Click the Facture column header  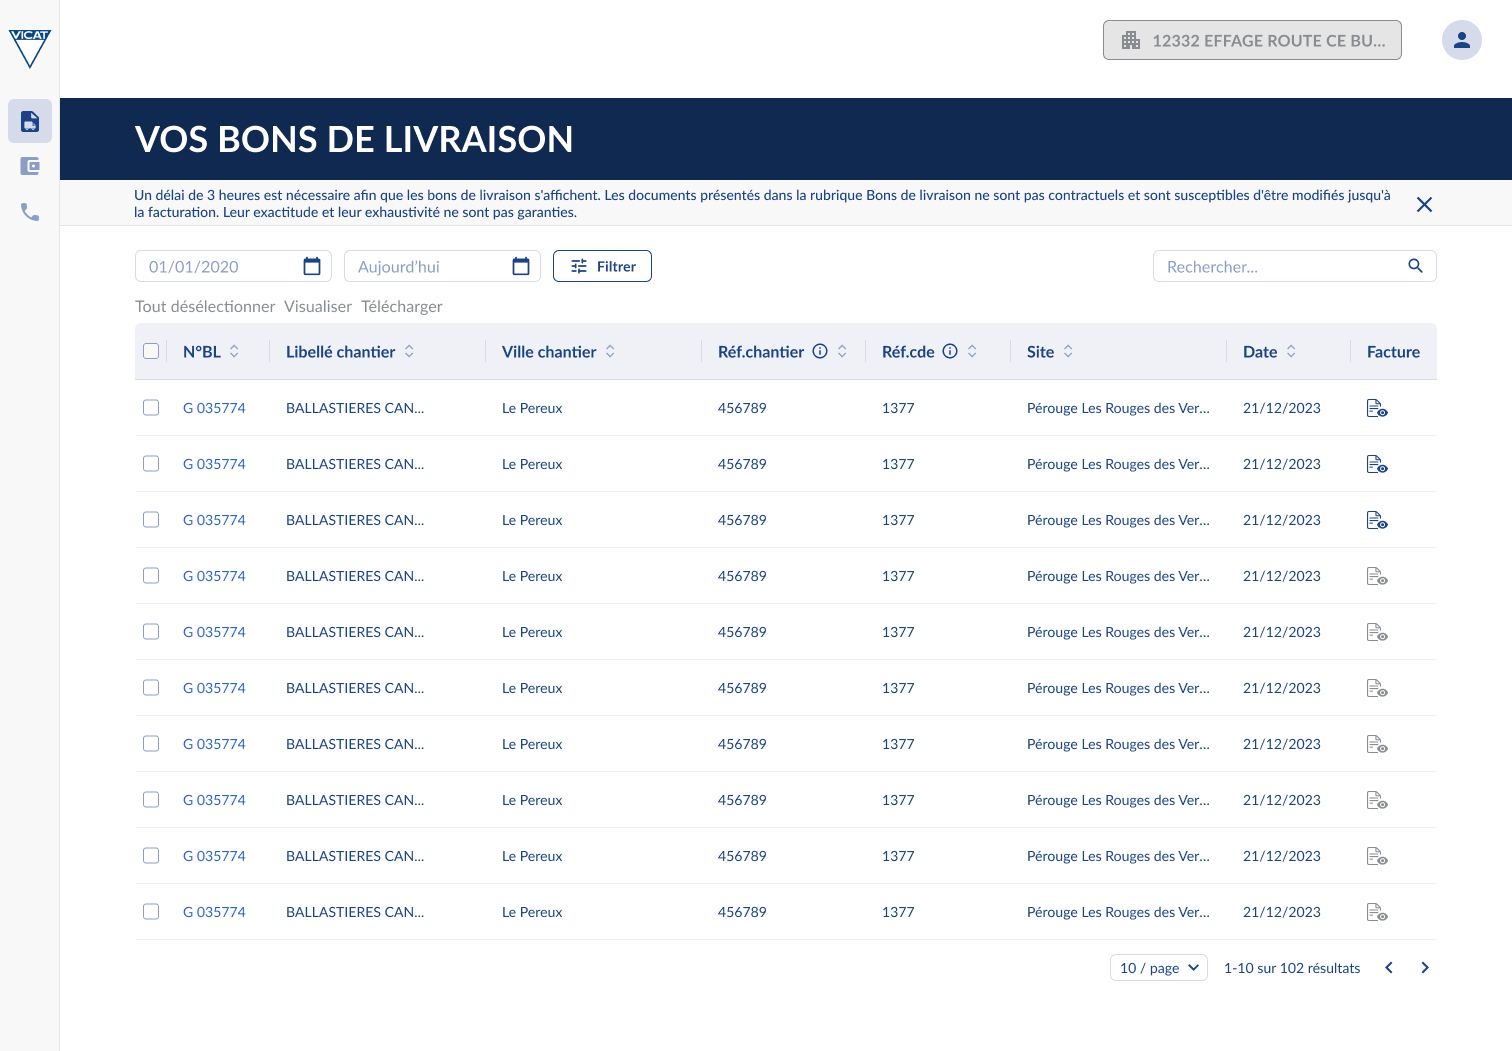(x=1393, y=351)
